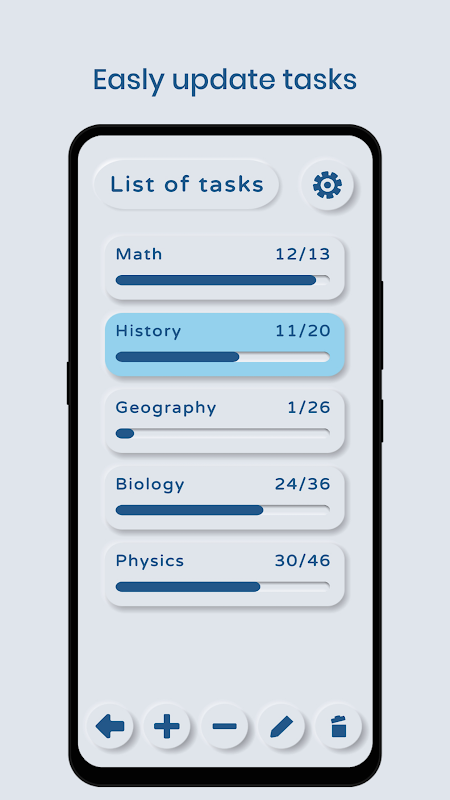
Task: Tap the minus icon to decrement
Action: tap(224, 726)
